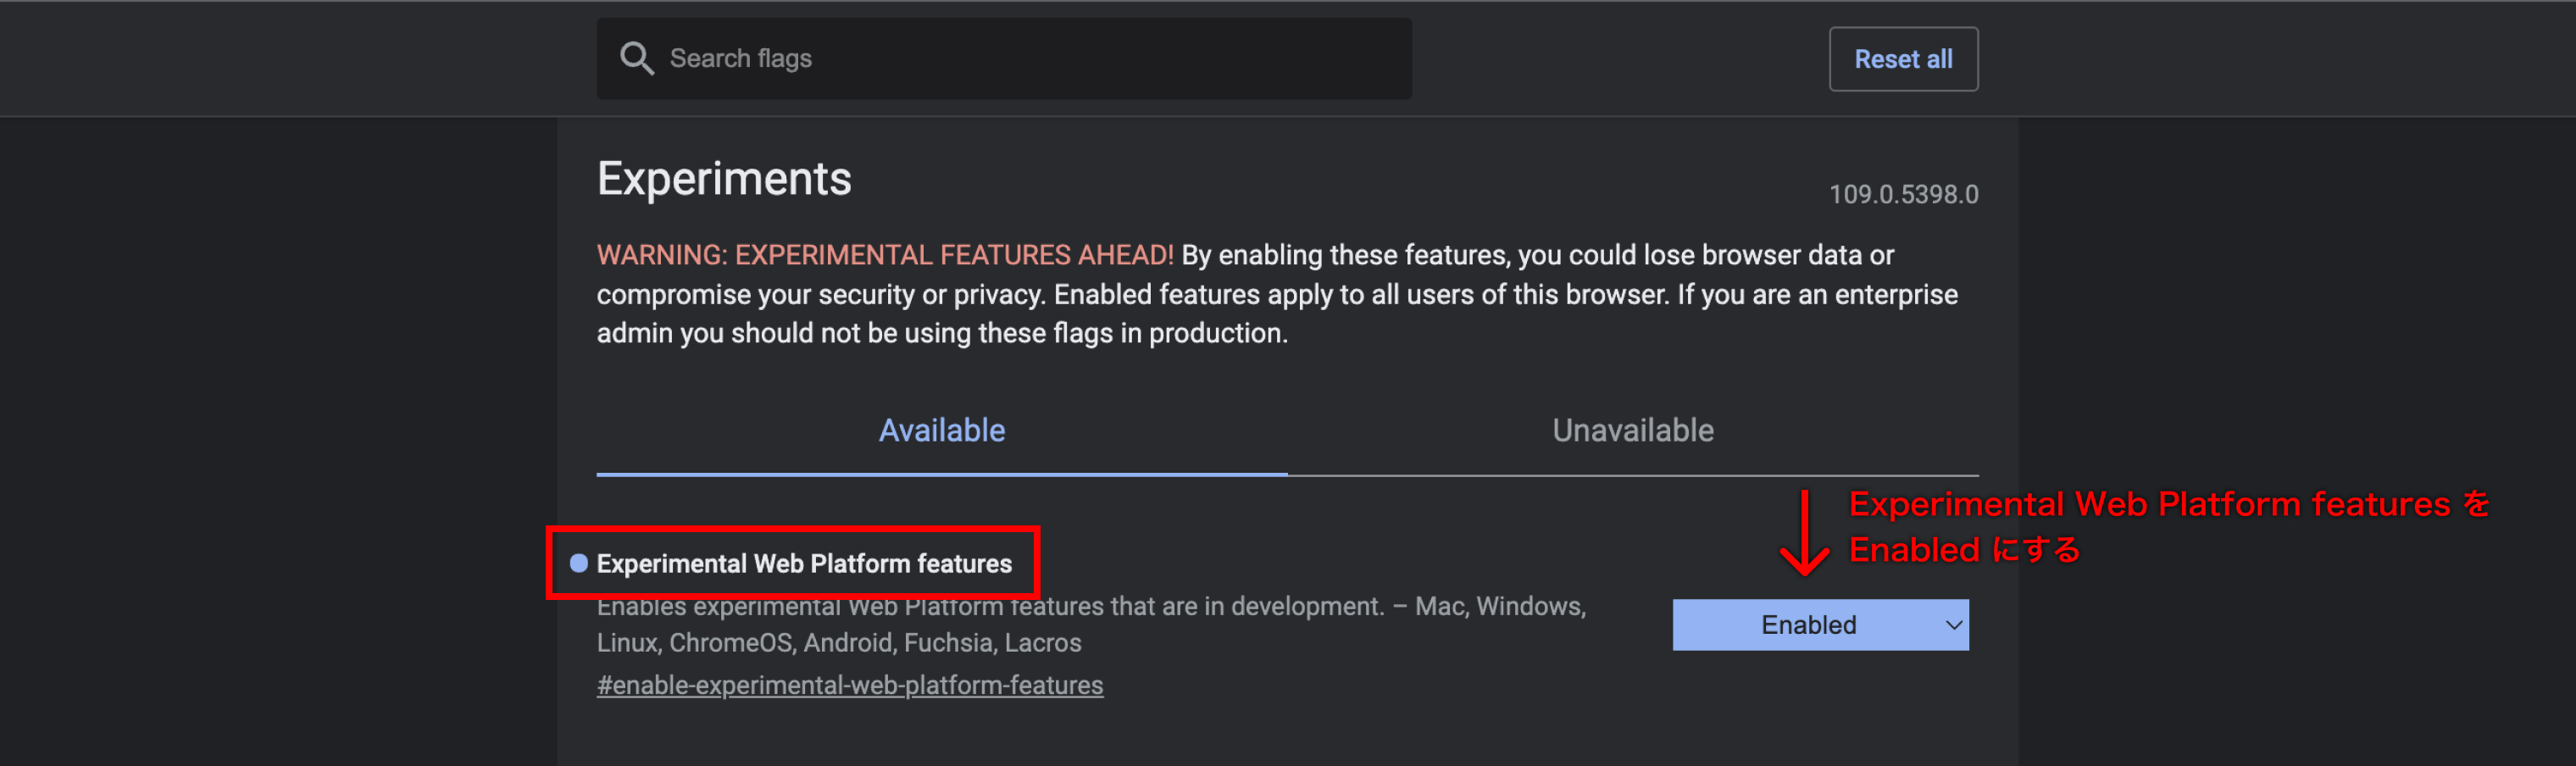This screenshot has width=2576, height=766.
Task: Click the blue dot beside Experimental Web Platform features
Action: (578, 563)
